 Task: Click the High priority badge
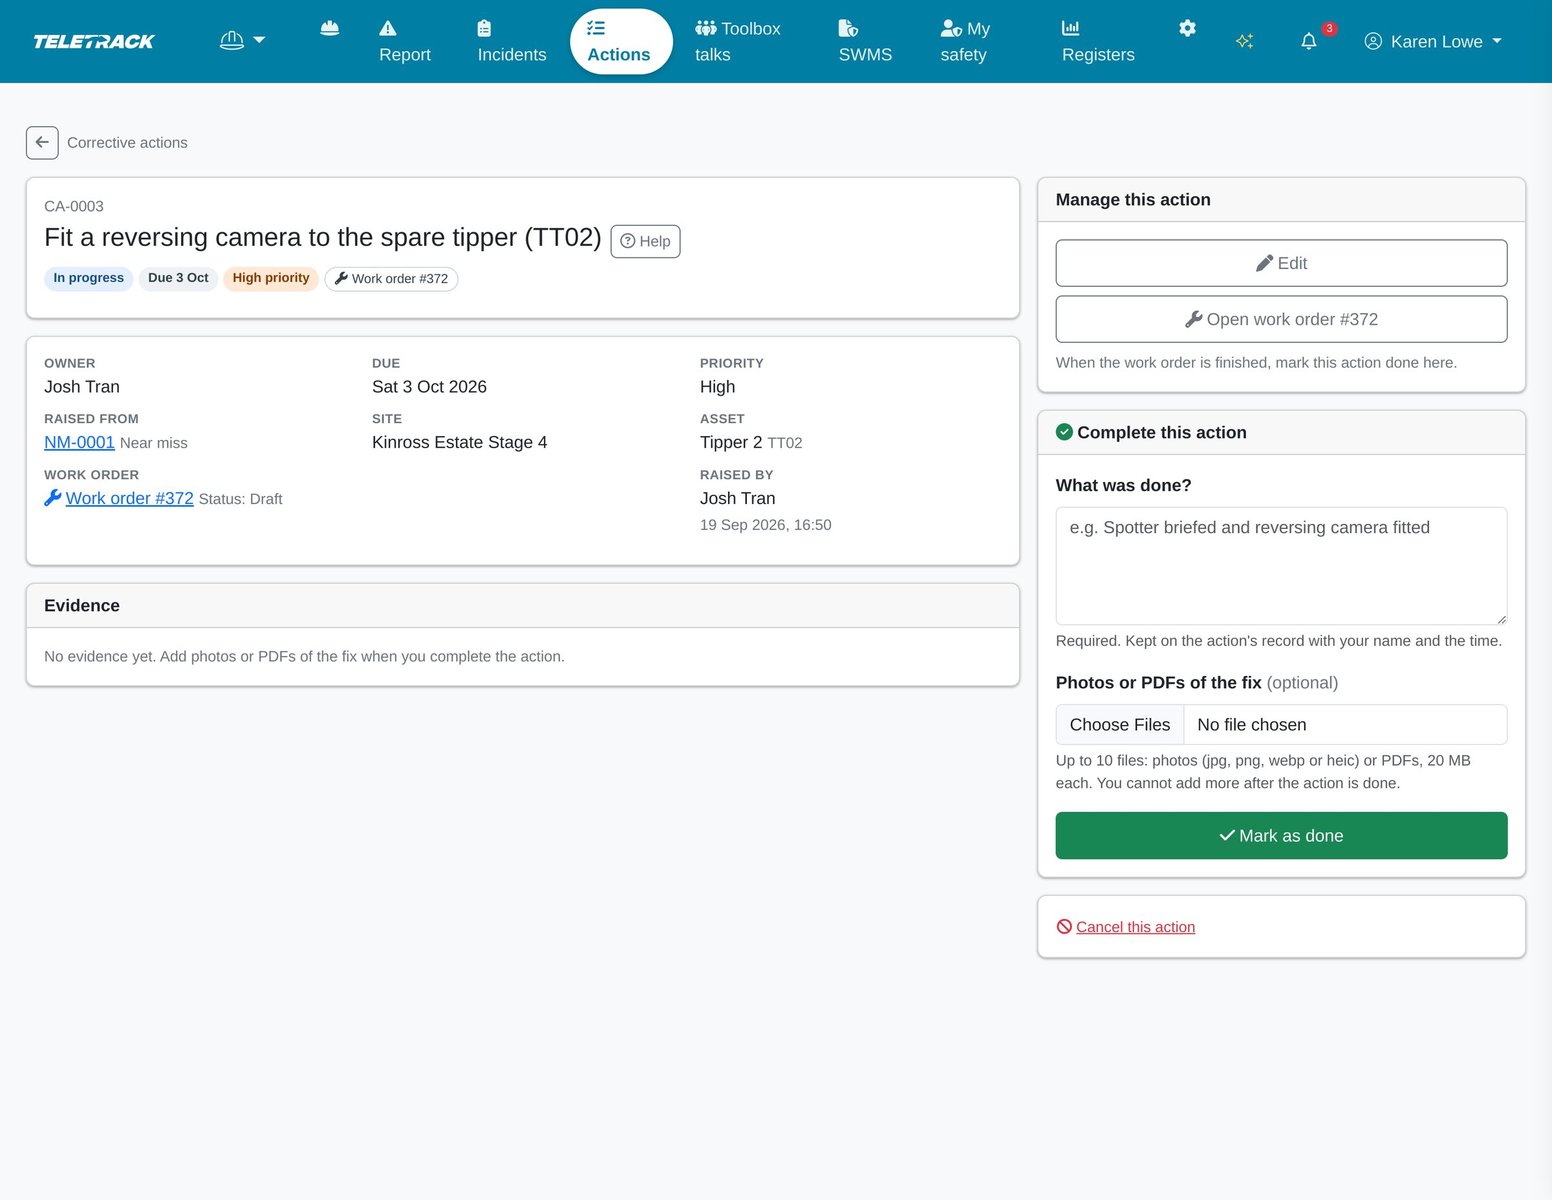click(271, 278)
